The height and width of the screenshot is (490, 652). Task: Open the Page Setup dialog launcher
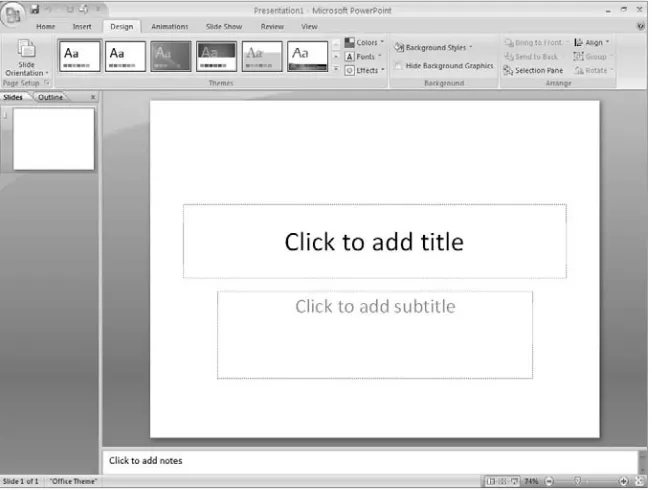(47, 83)
